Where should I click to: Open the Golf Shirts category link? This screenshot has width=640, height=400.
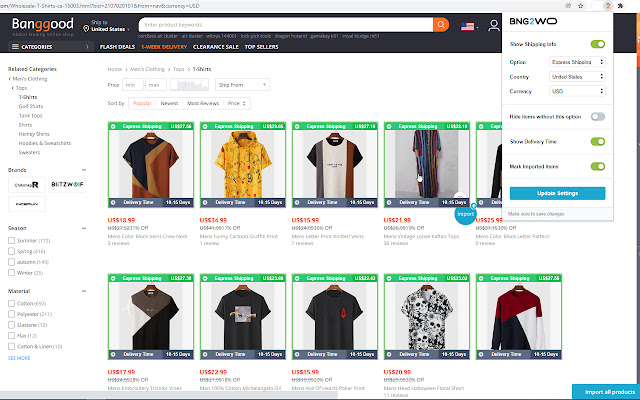pos(31,106)
